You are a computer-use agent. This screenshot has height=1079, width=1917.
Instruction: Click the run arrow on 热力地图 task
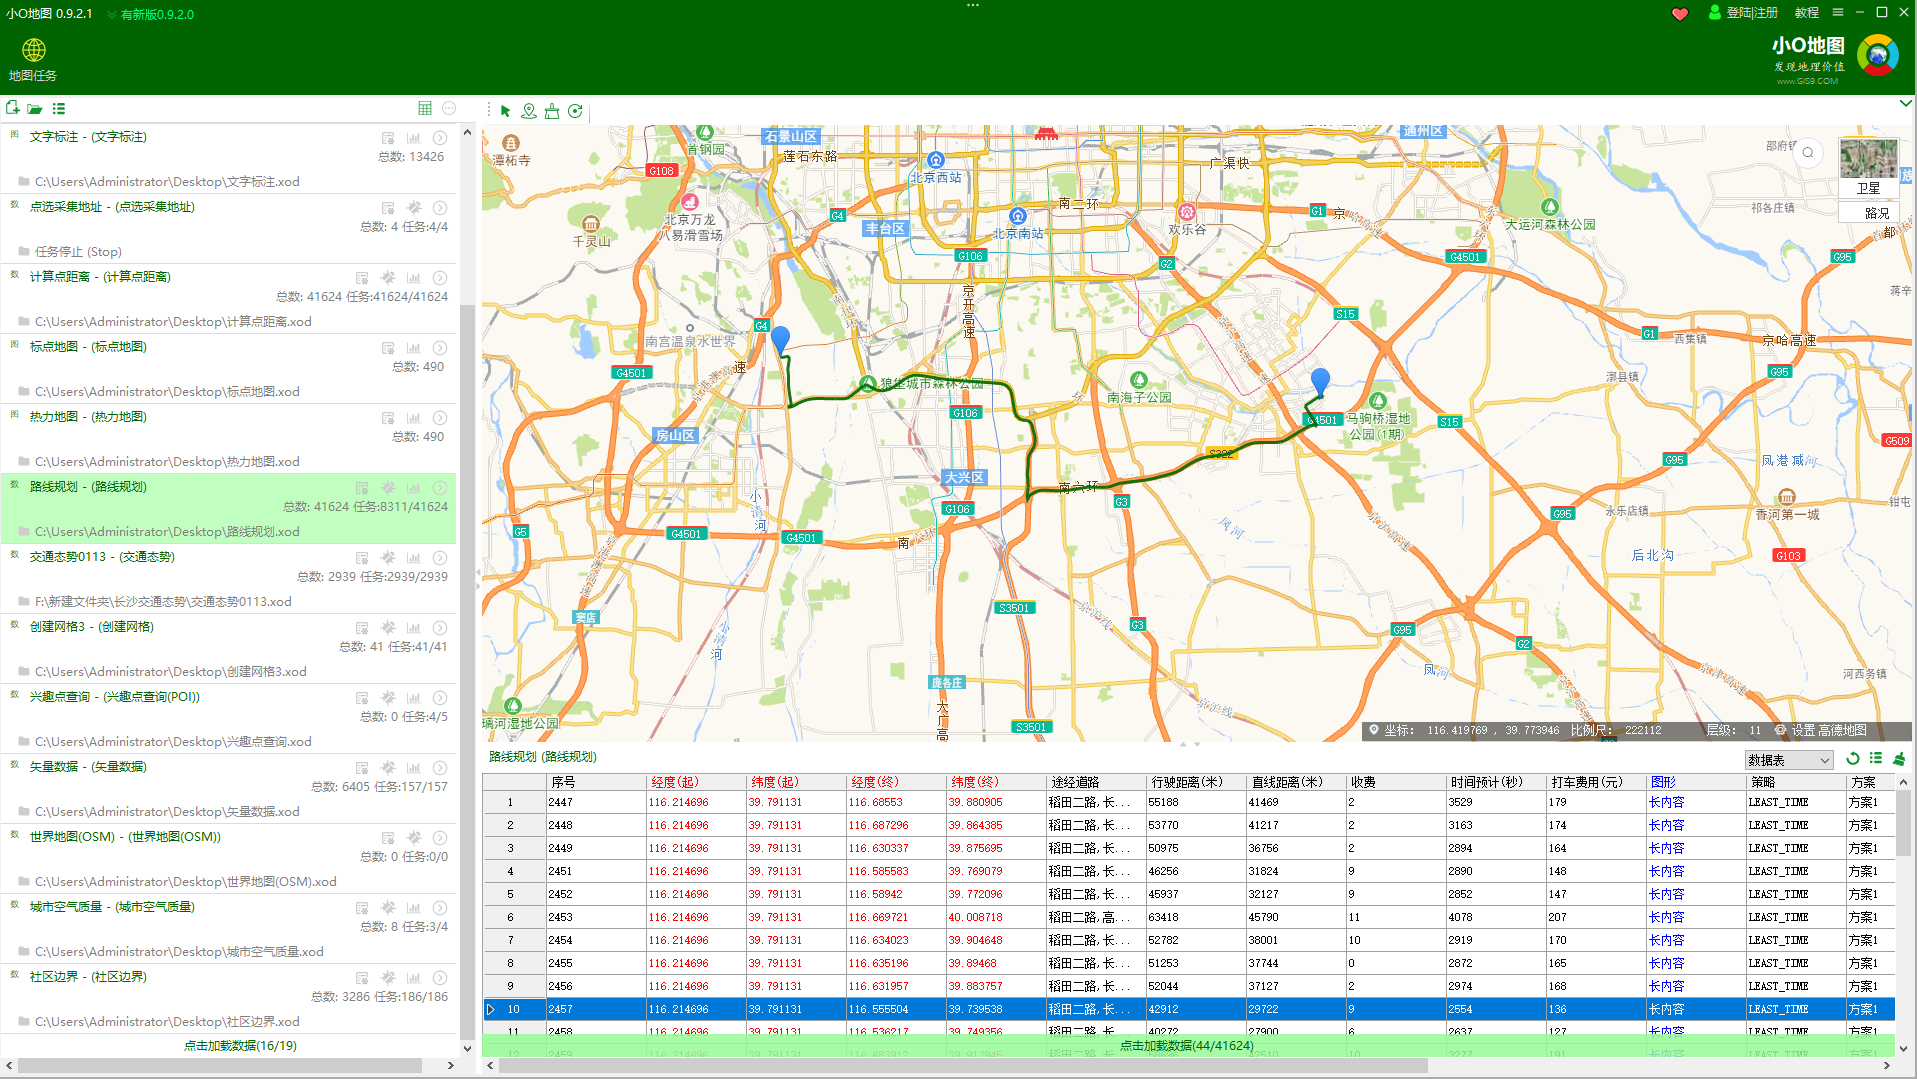[x=440, y=418]
